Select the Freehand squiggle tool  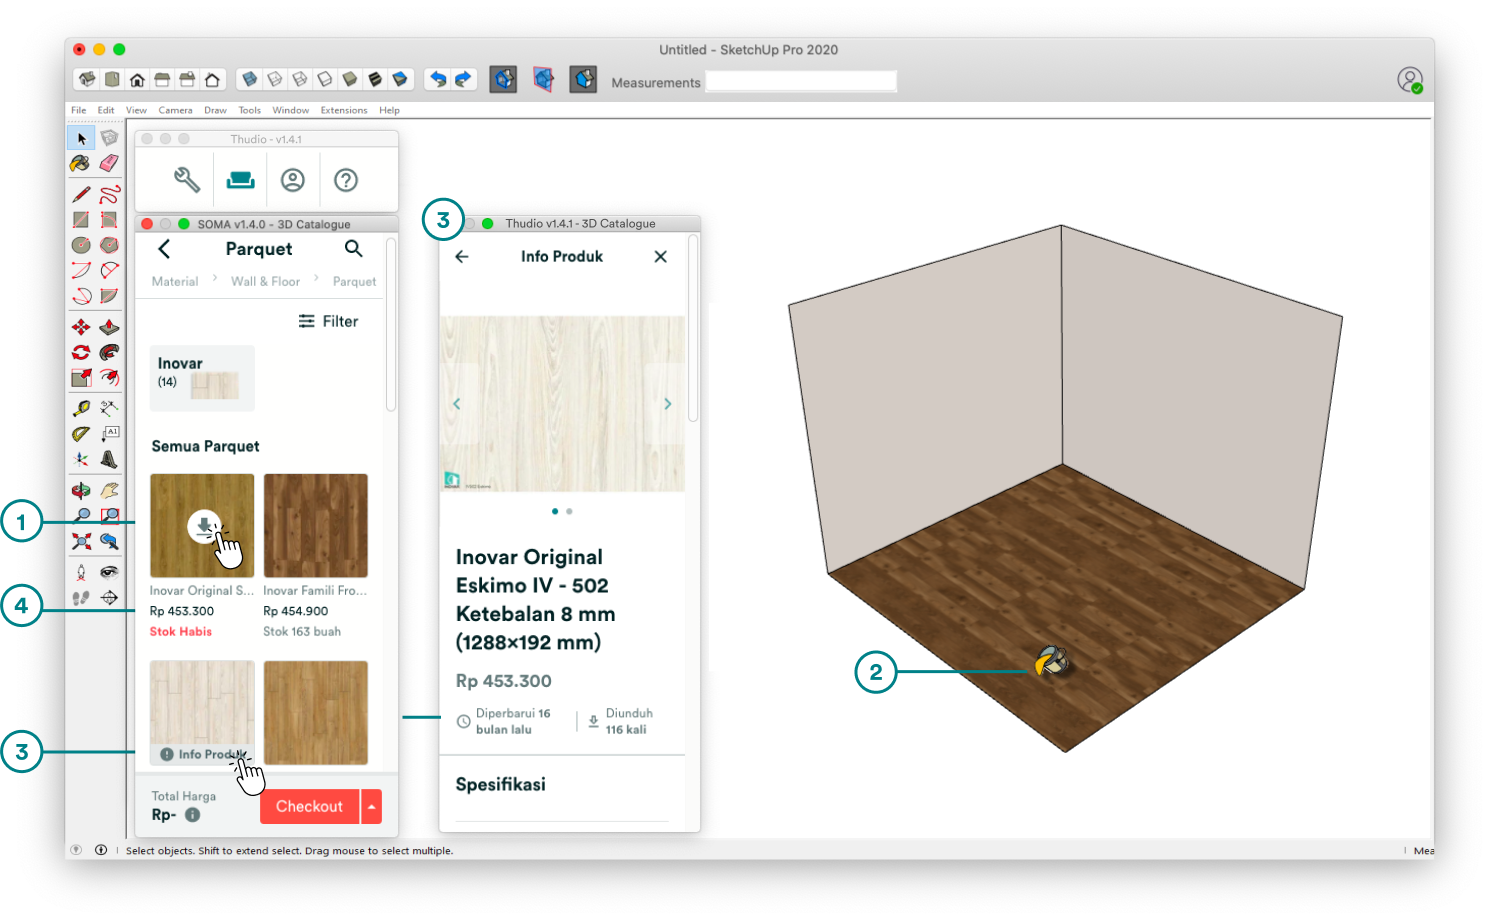pos(109,194)
